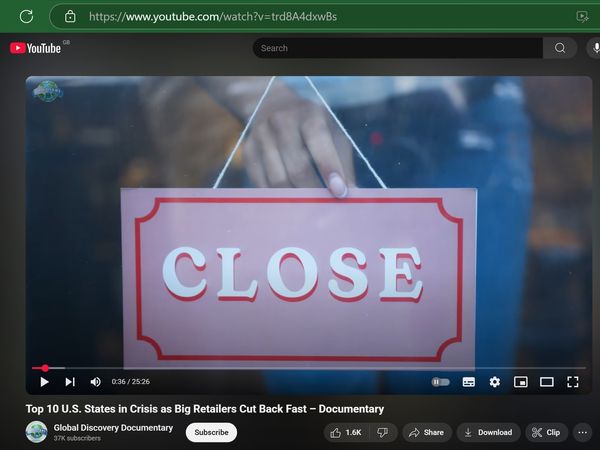600x450 pixels.
Task: Click the red playhead scrubber dot
Action: pyautogui.click(x=45, y=368)
